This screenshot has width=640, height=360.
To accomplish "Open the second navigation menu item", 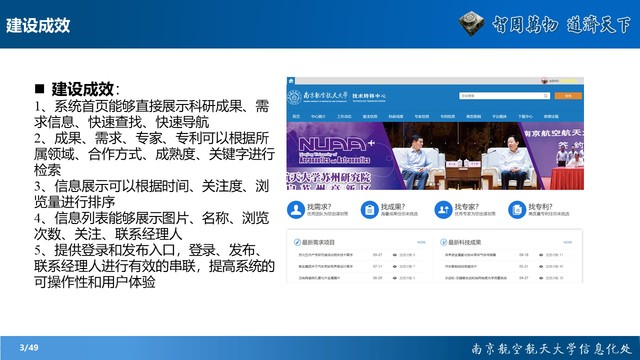I will click(x=318, y=117).
